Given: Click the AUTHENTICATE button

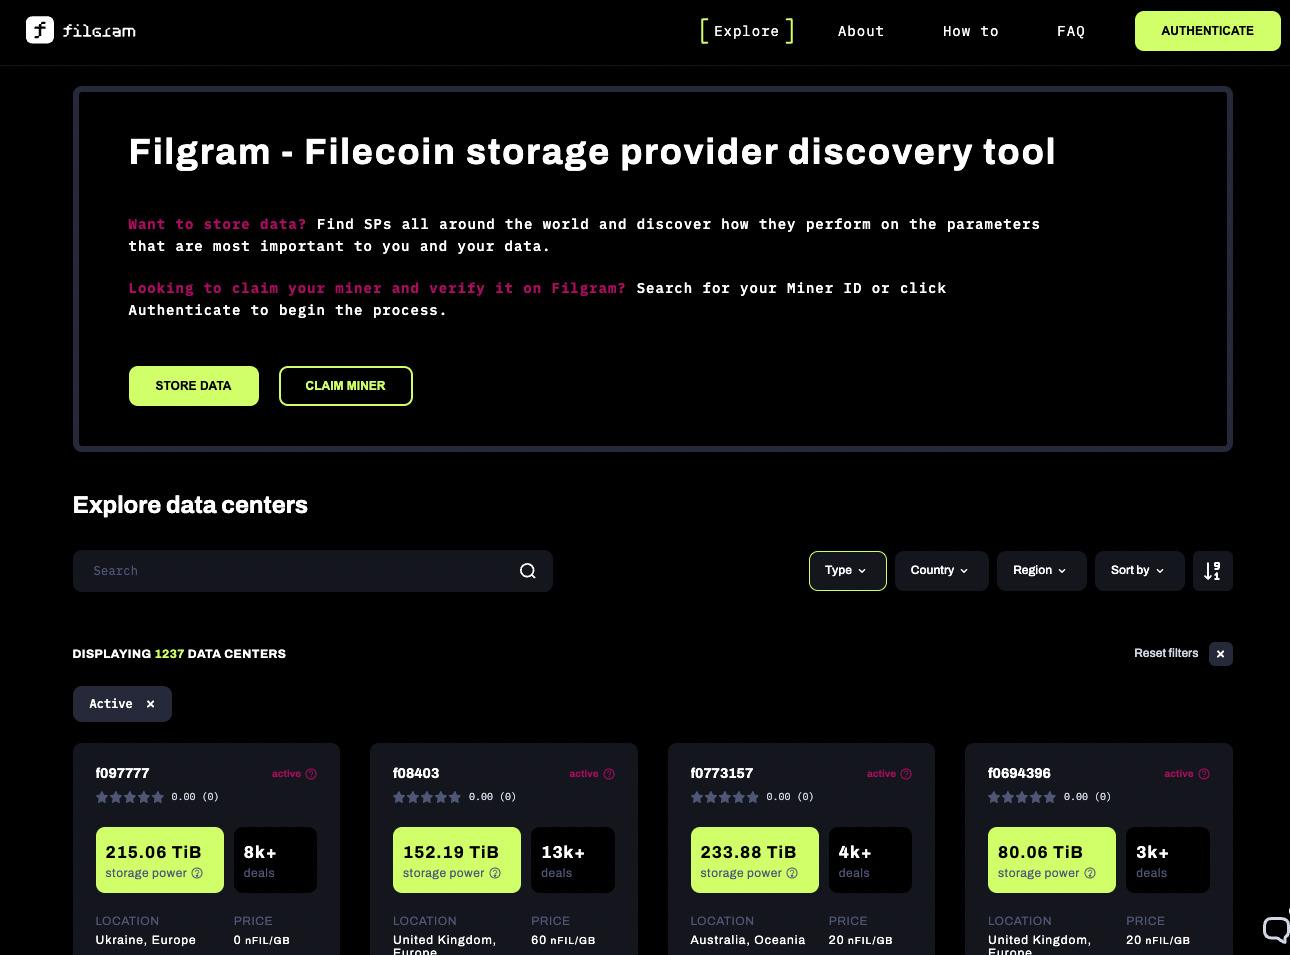Looking at the screenshot, I should tap(1207, 31).
